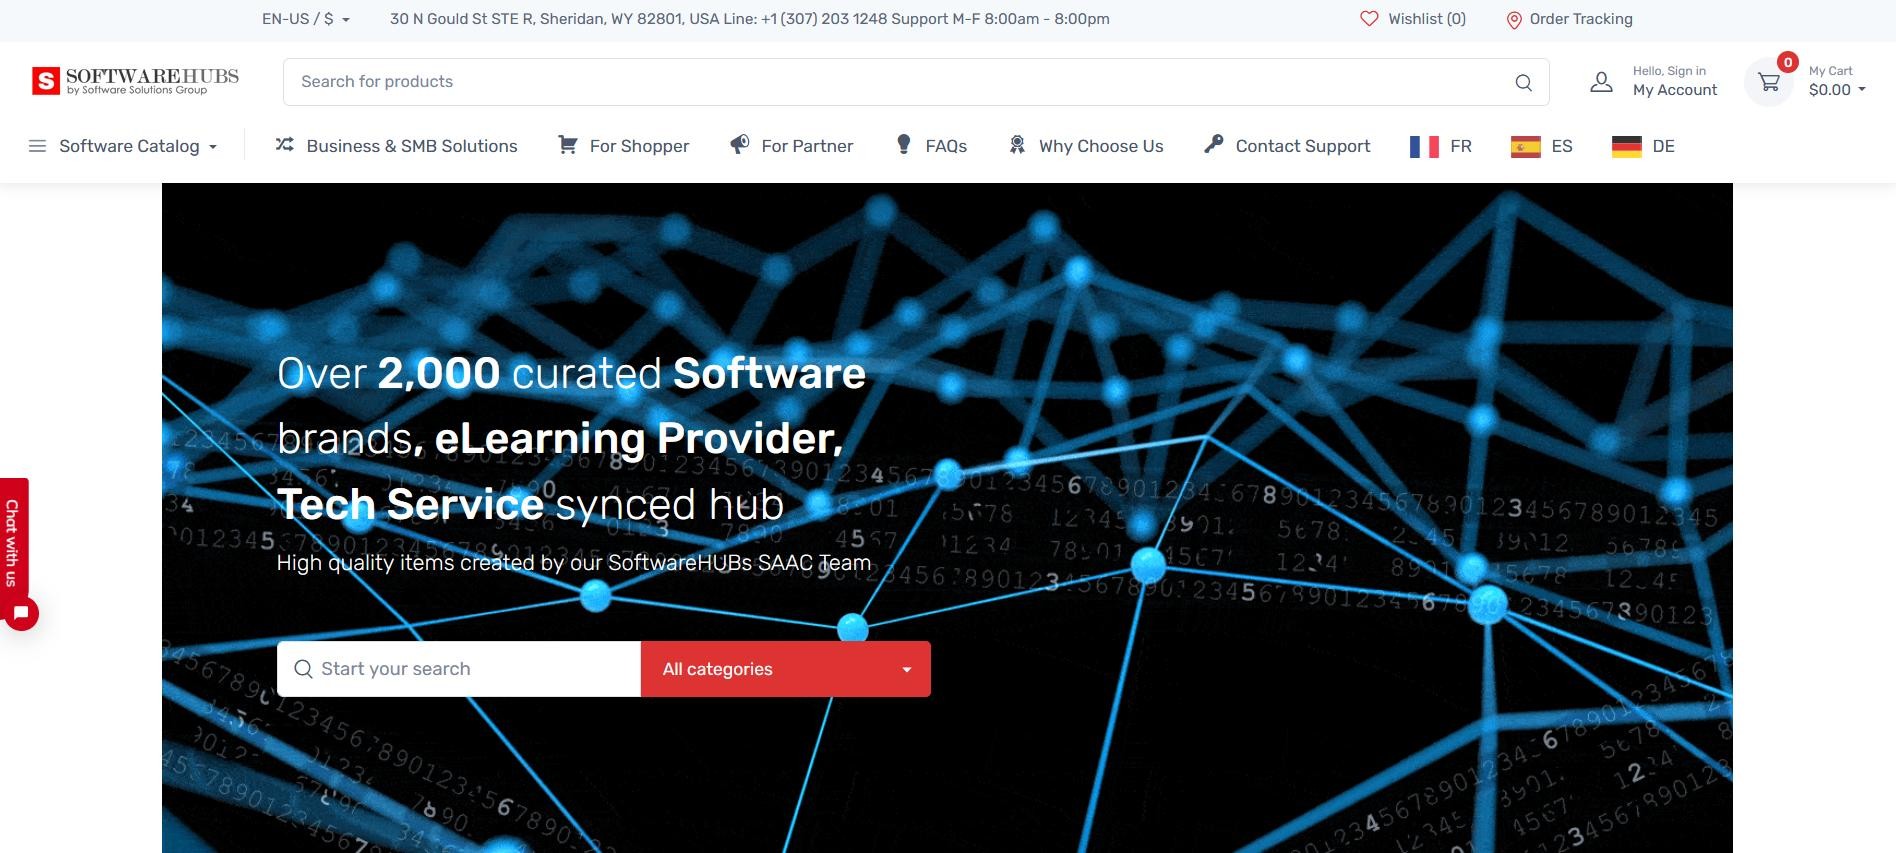Expand the My Cart $0.00 dropdown

coord(1837,81)
